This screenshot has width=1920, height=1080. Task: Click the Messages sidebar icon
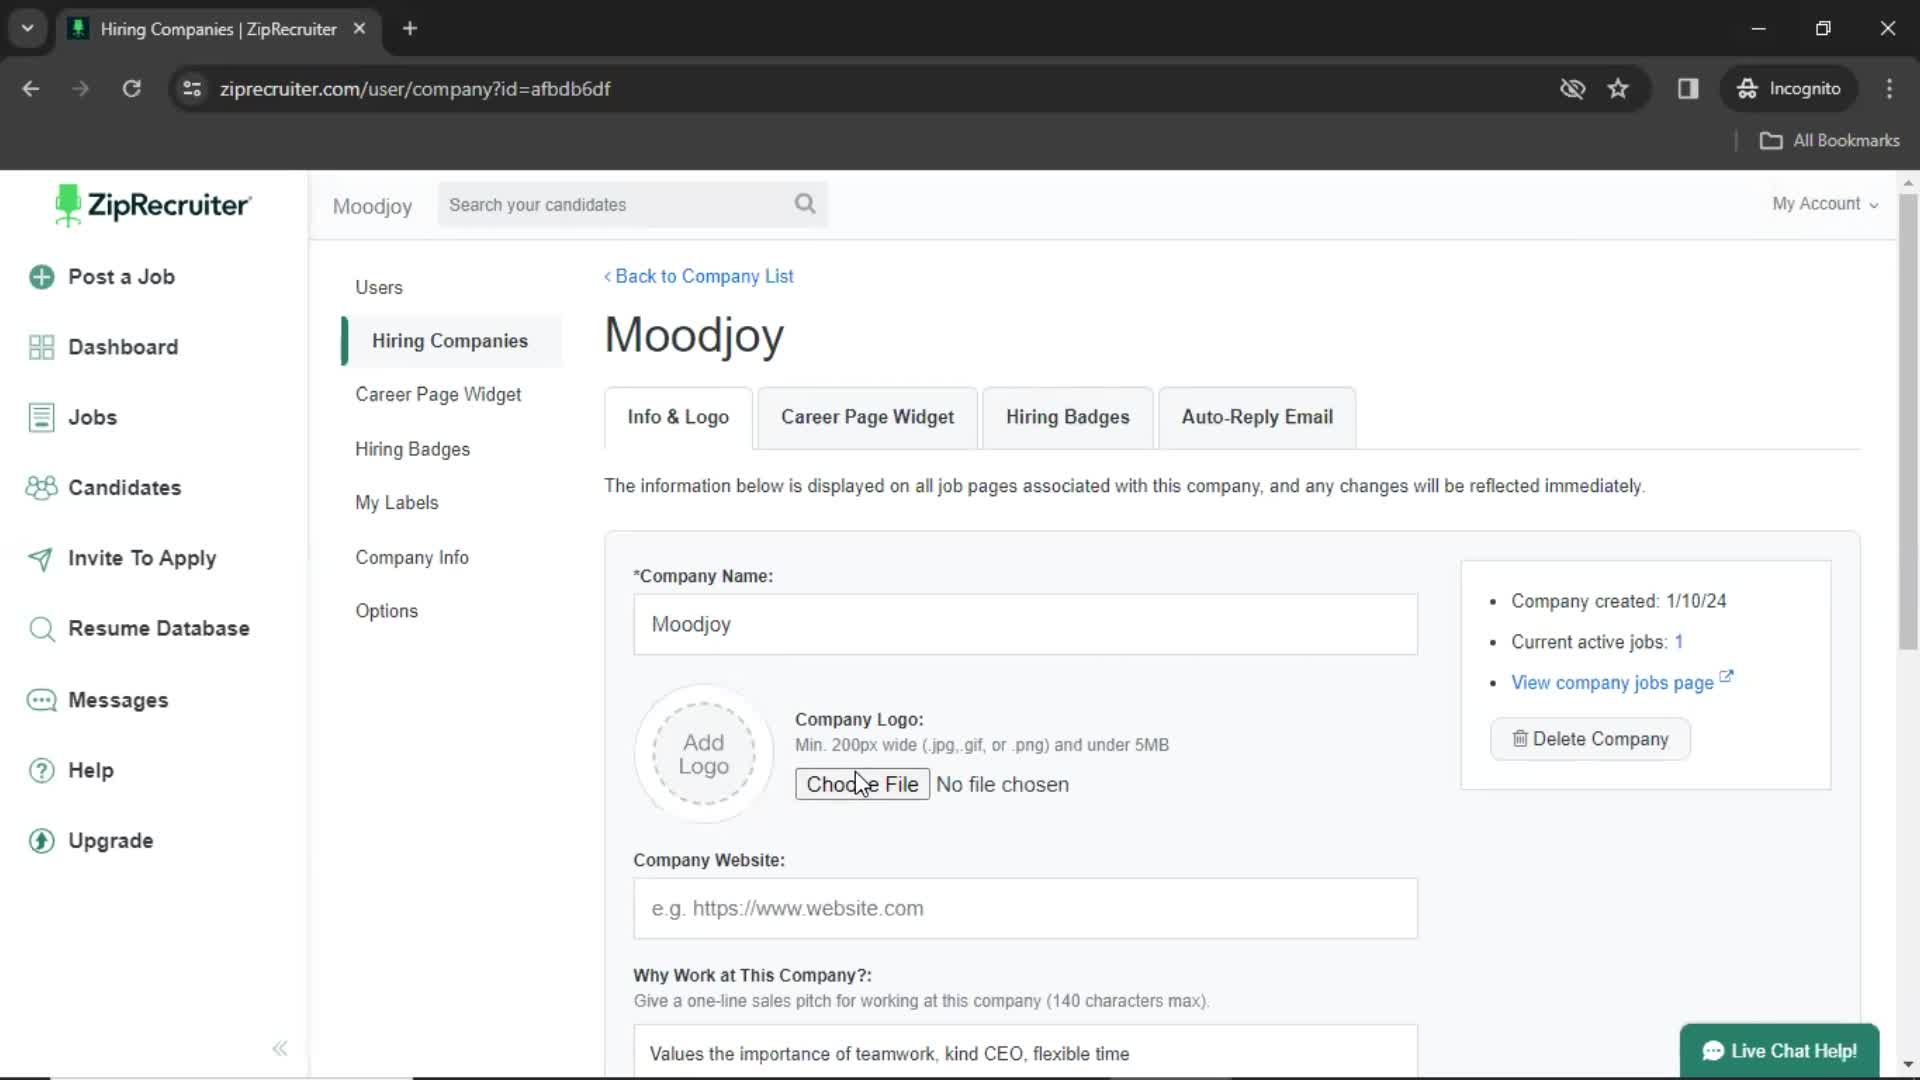point(40,699)
